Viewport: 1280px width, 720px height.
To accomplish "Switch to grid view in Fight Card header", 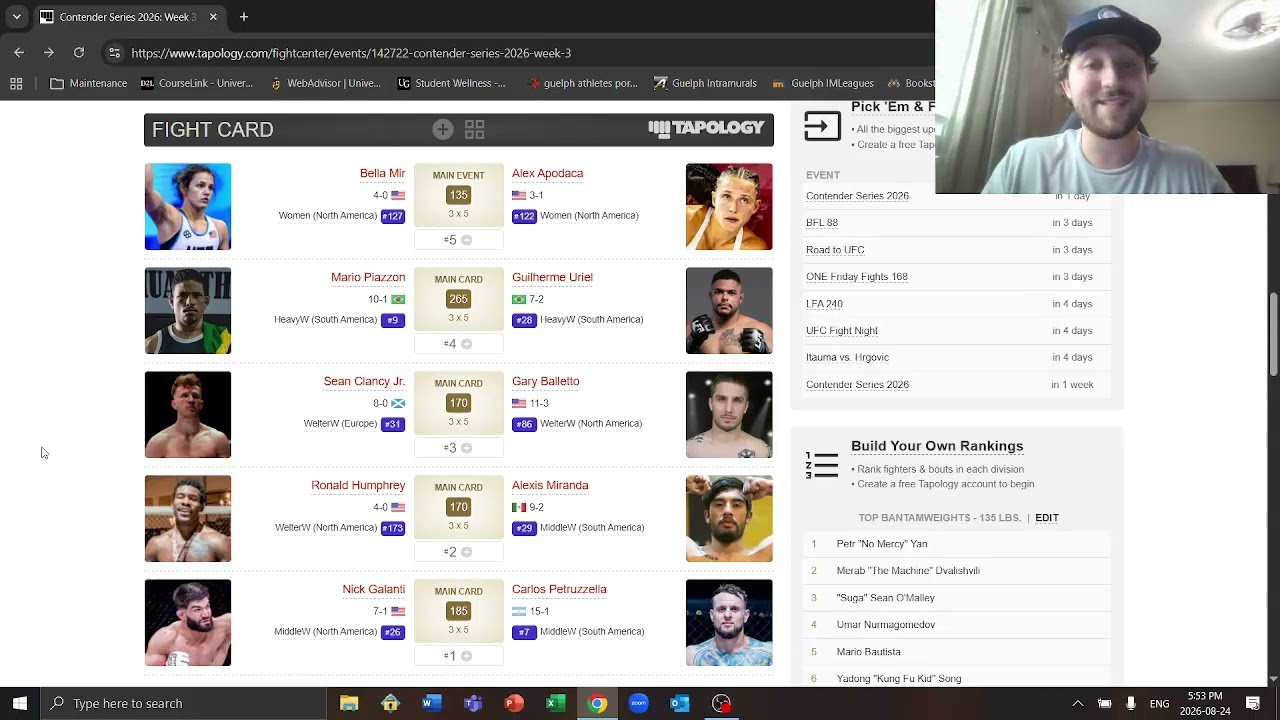I will click(474, 129).
